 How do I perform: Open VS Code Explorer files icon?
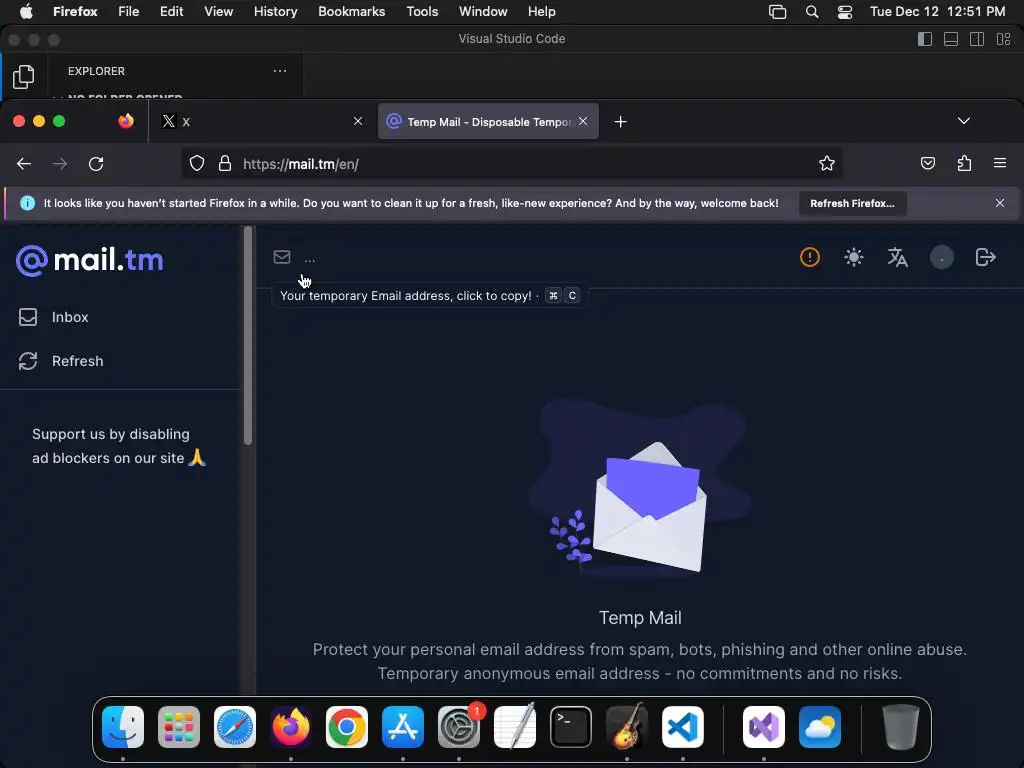(x=24, y=76)
